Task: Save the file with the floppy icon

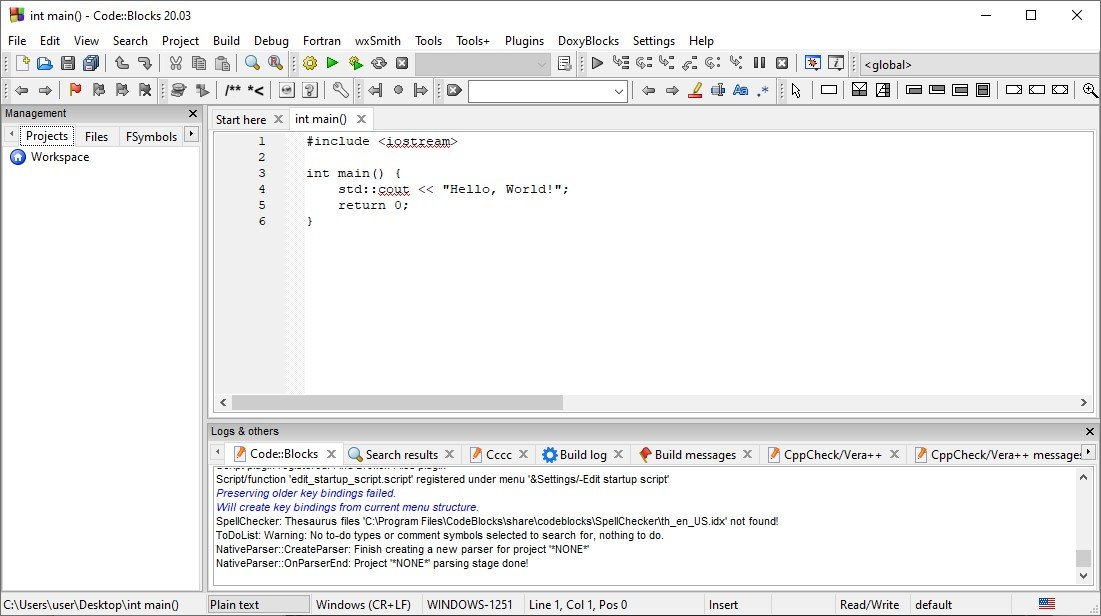Action: (67, 63)
